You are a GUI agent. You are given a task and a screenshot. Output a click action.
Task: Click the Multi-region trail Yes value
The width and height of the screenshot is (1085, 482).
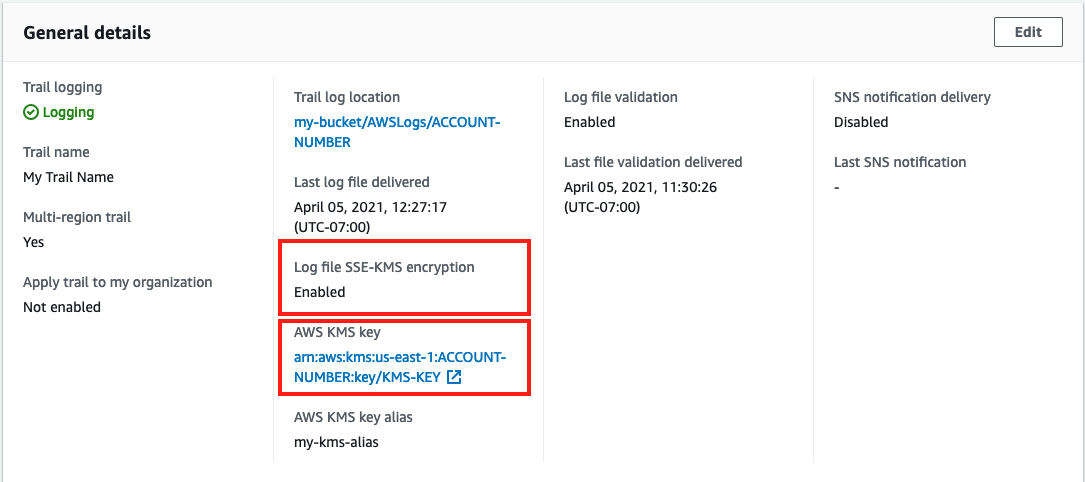pos(33,242)
